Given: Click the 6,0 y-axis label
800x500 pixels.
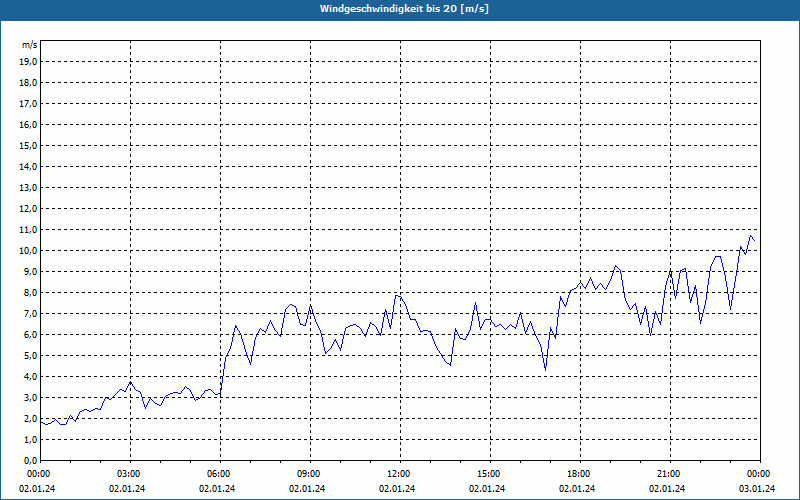Looking at the screenshot, I should click(30, 335).
